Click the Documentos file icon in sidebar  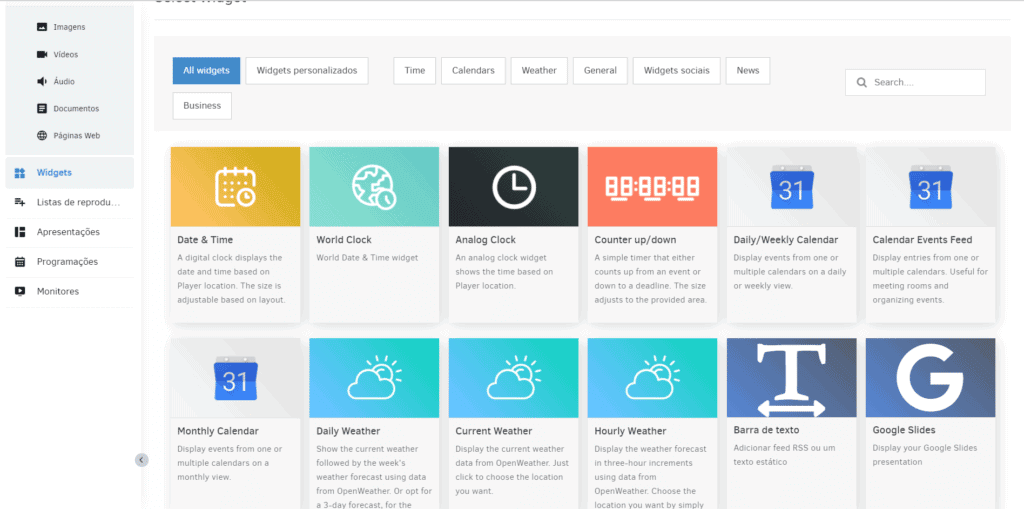click(42, 108)
